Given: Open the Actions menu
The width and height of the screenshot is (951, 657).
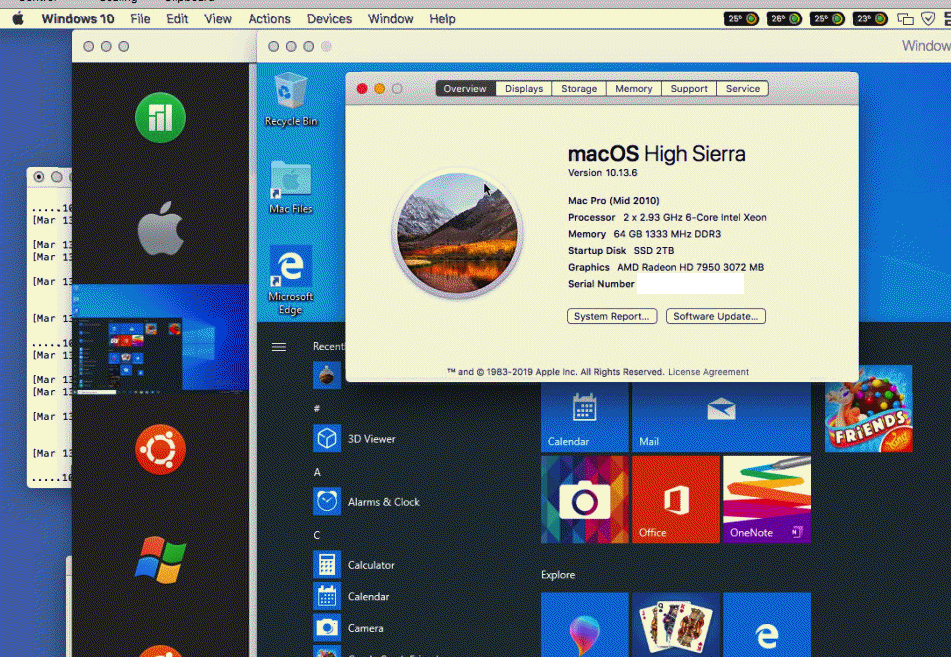Looking at the screenshot, I should 269,19.
